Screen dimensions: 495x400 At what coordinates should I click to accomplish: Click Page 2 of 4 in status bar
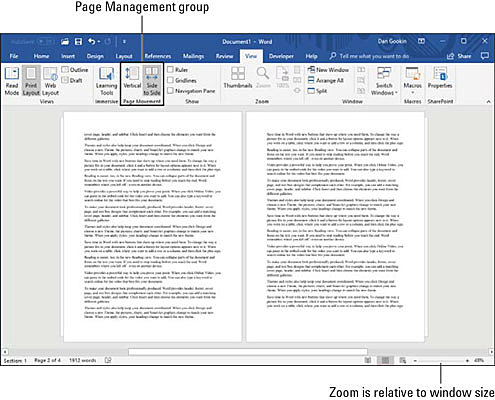[x=47, y=360]
